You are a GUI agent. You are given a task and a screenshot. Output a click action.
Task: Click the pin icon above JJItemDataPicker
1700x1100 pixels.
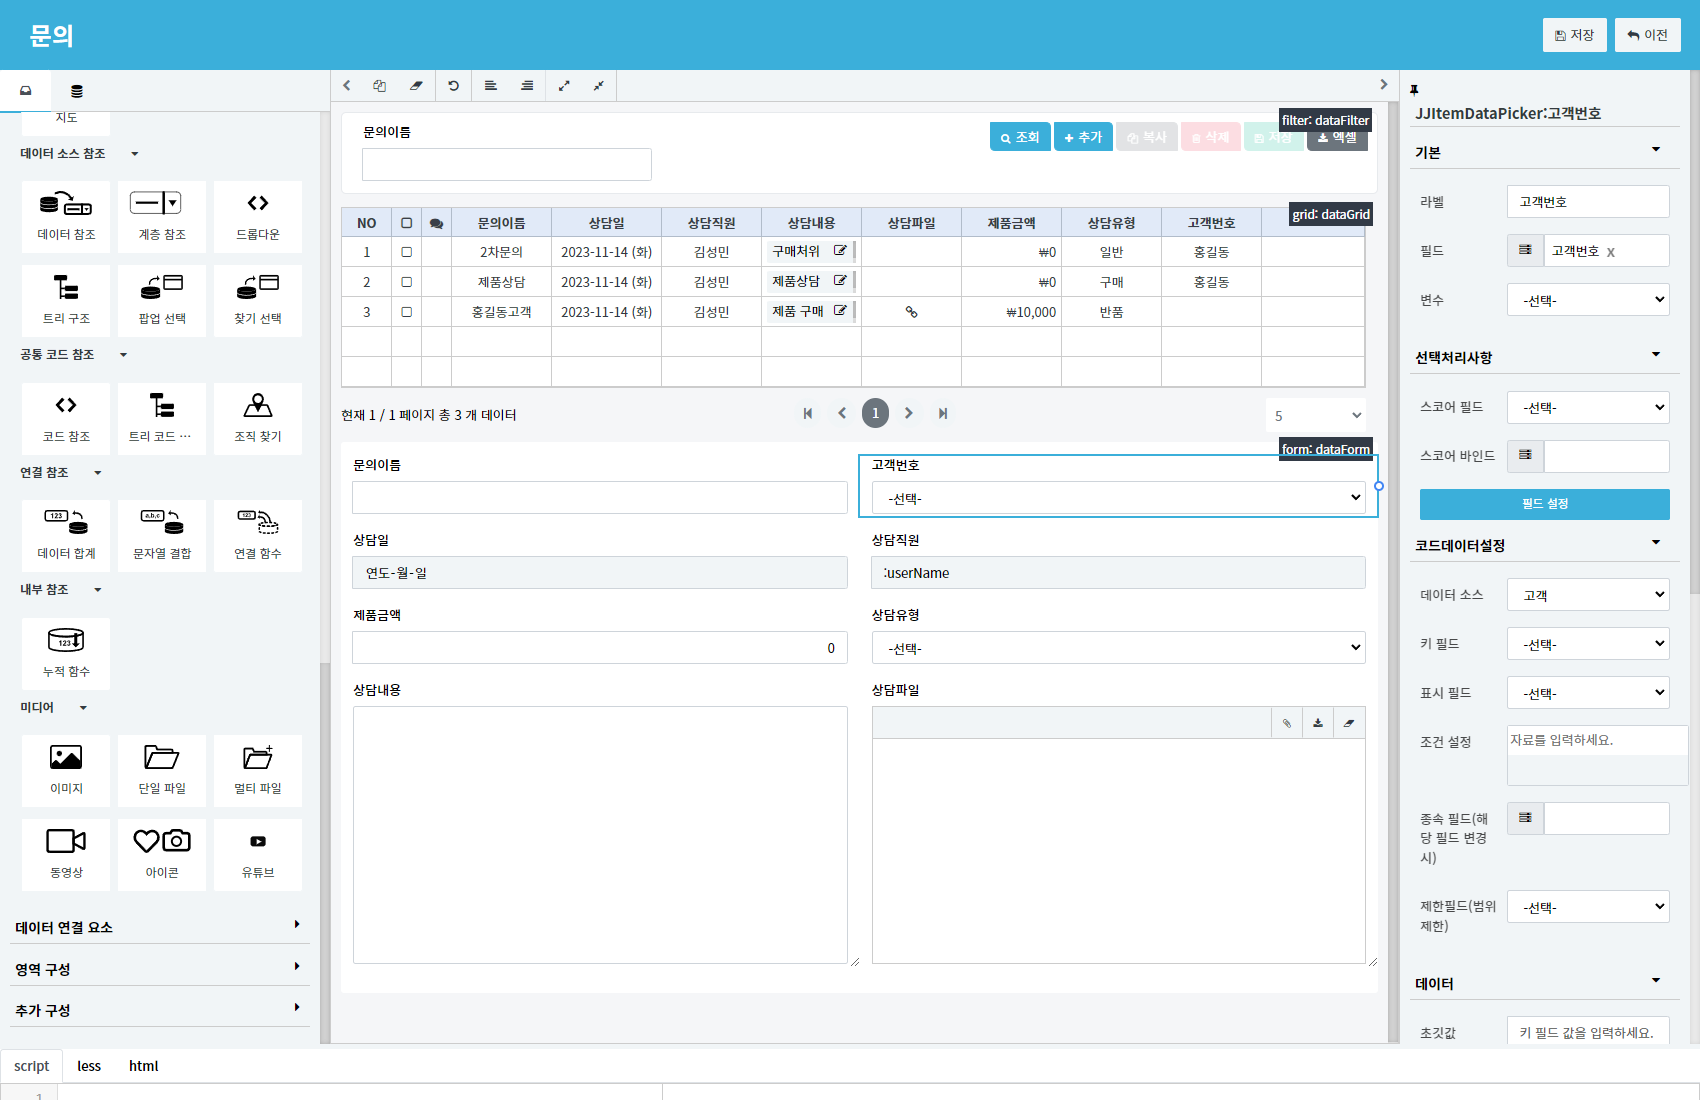(x=1414, y=90)
